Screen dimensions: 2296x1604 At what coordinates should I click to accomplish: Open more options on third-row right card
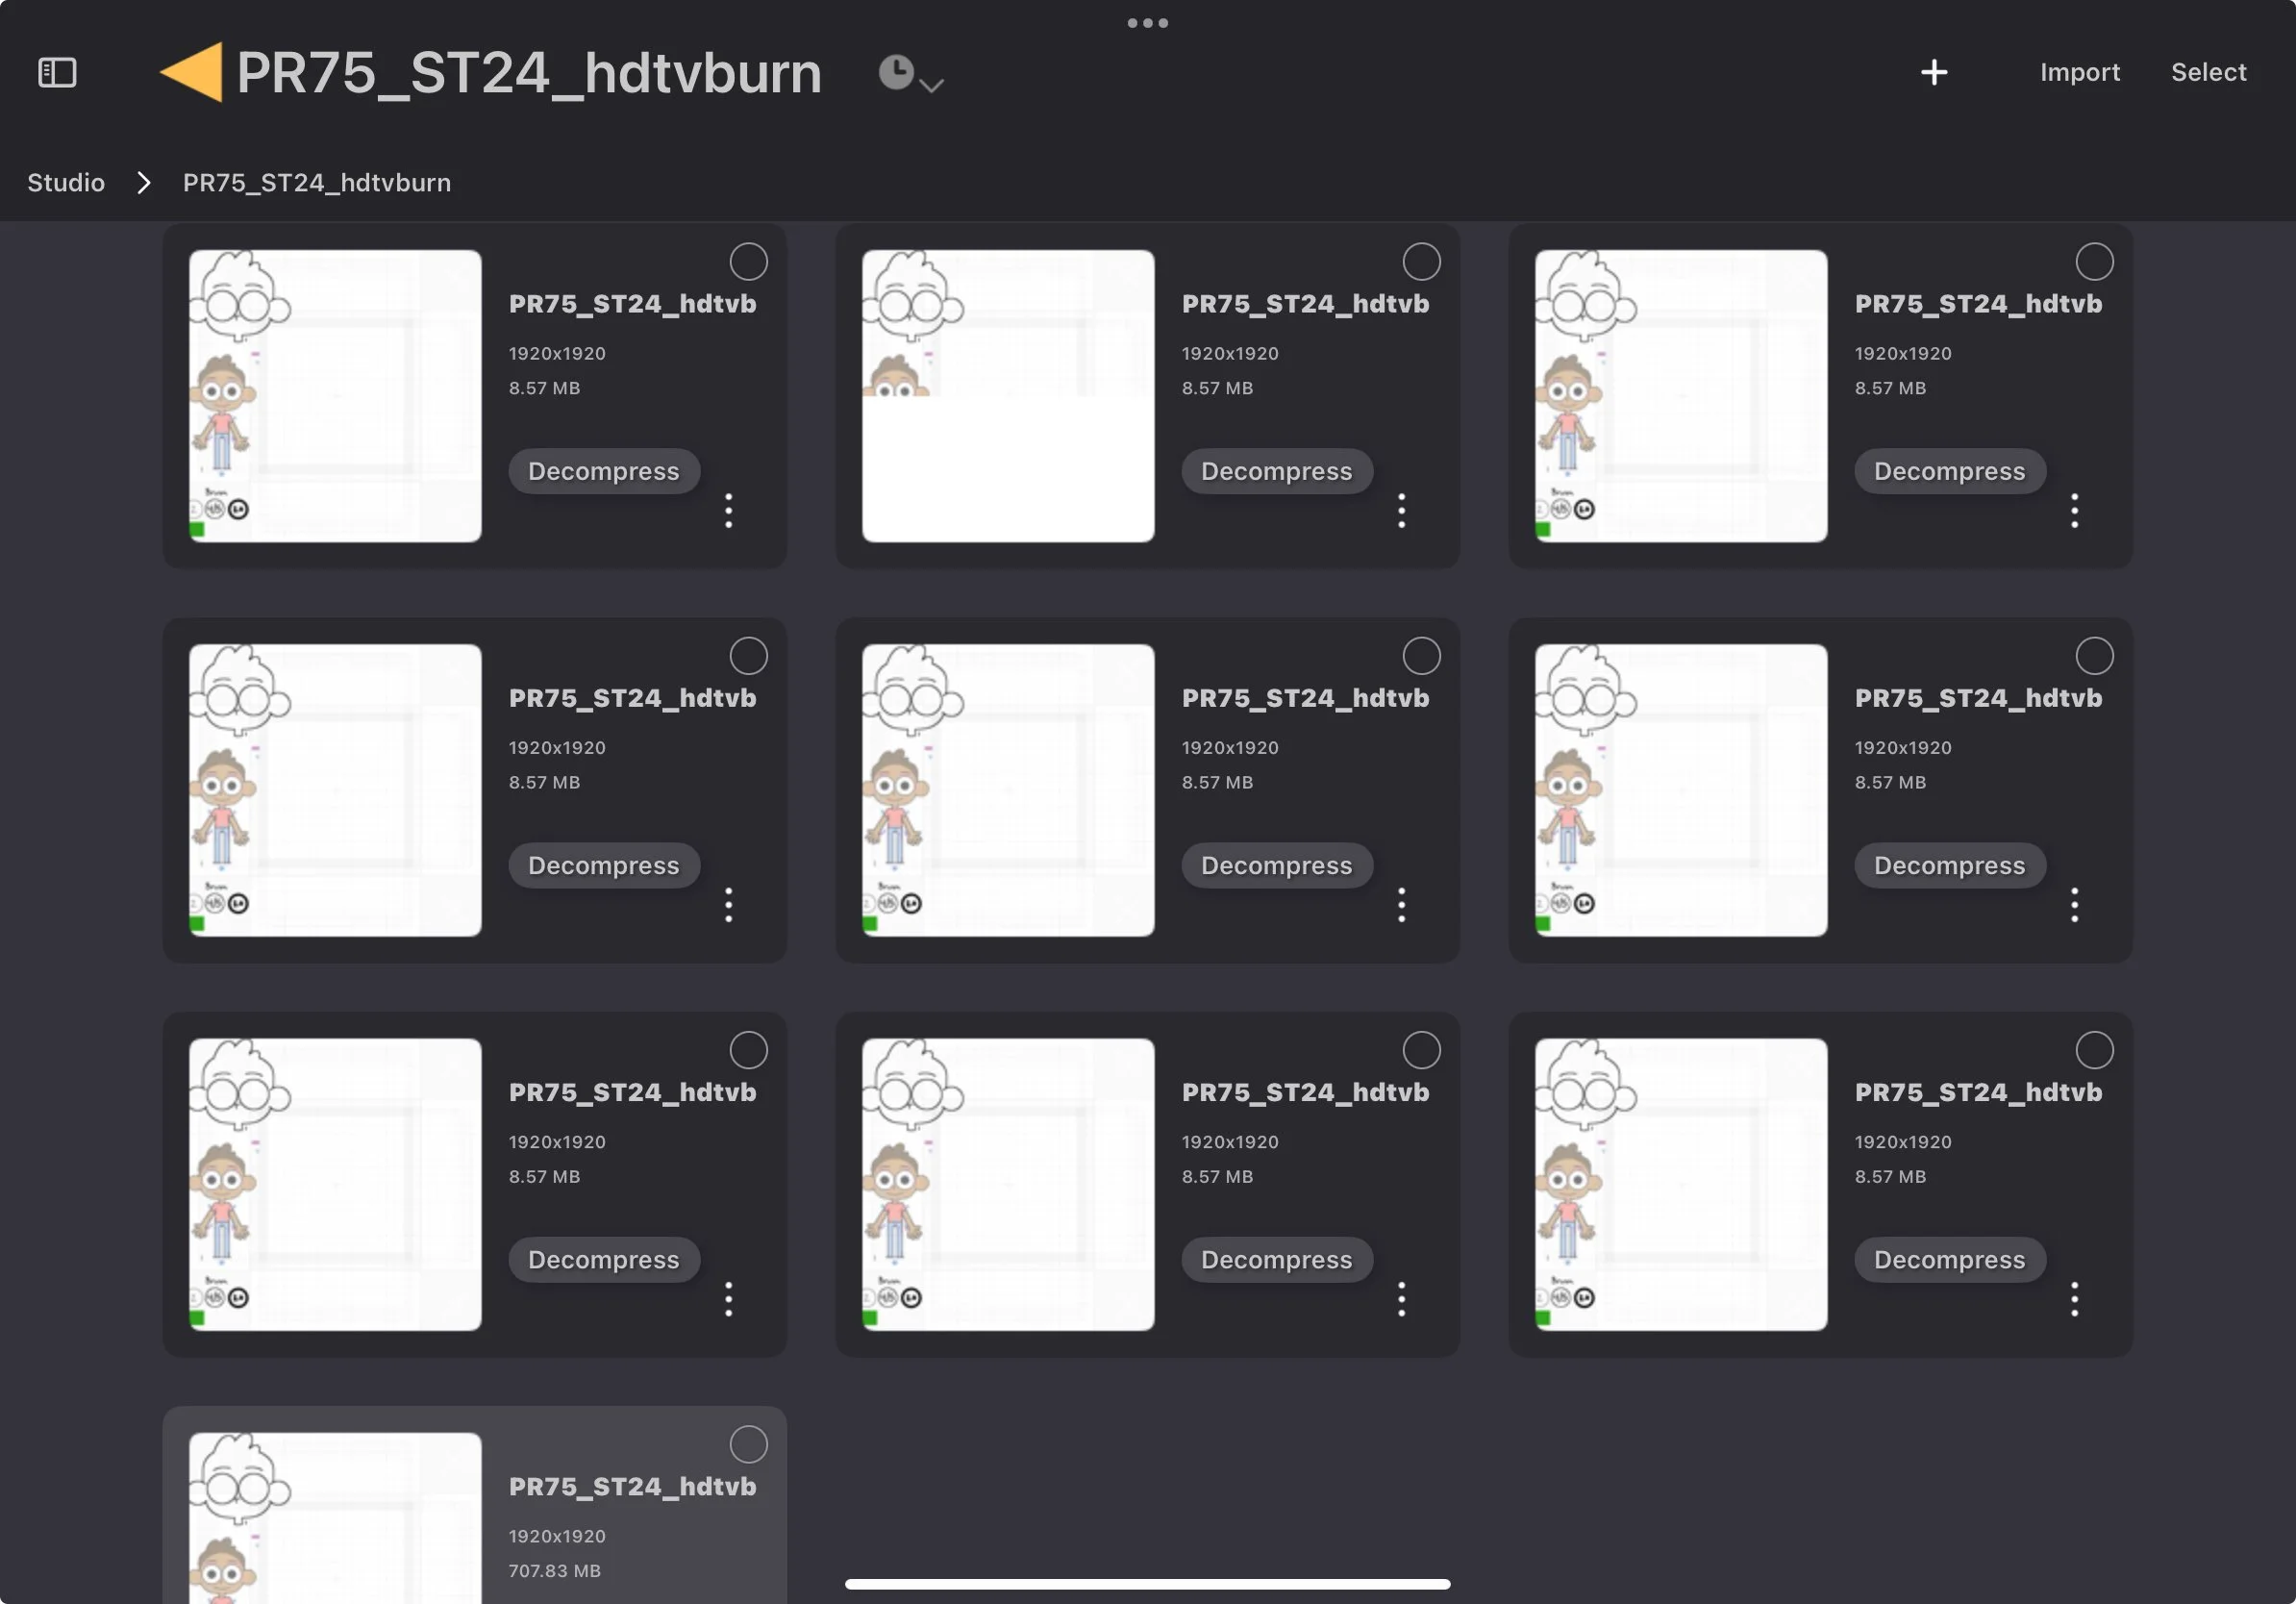2074,1298
